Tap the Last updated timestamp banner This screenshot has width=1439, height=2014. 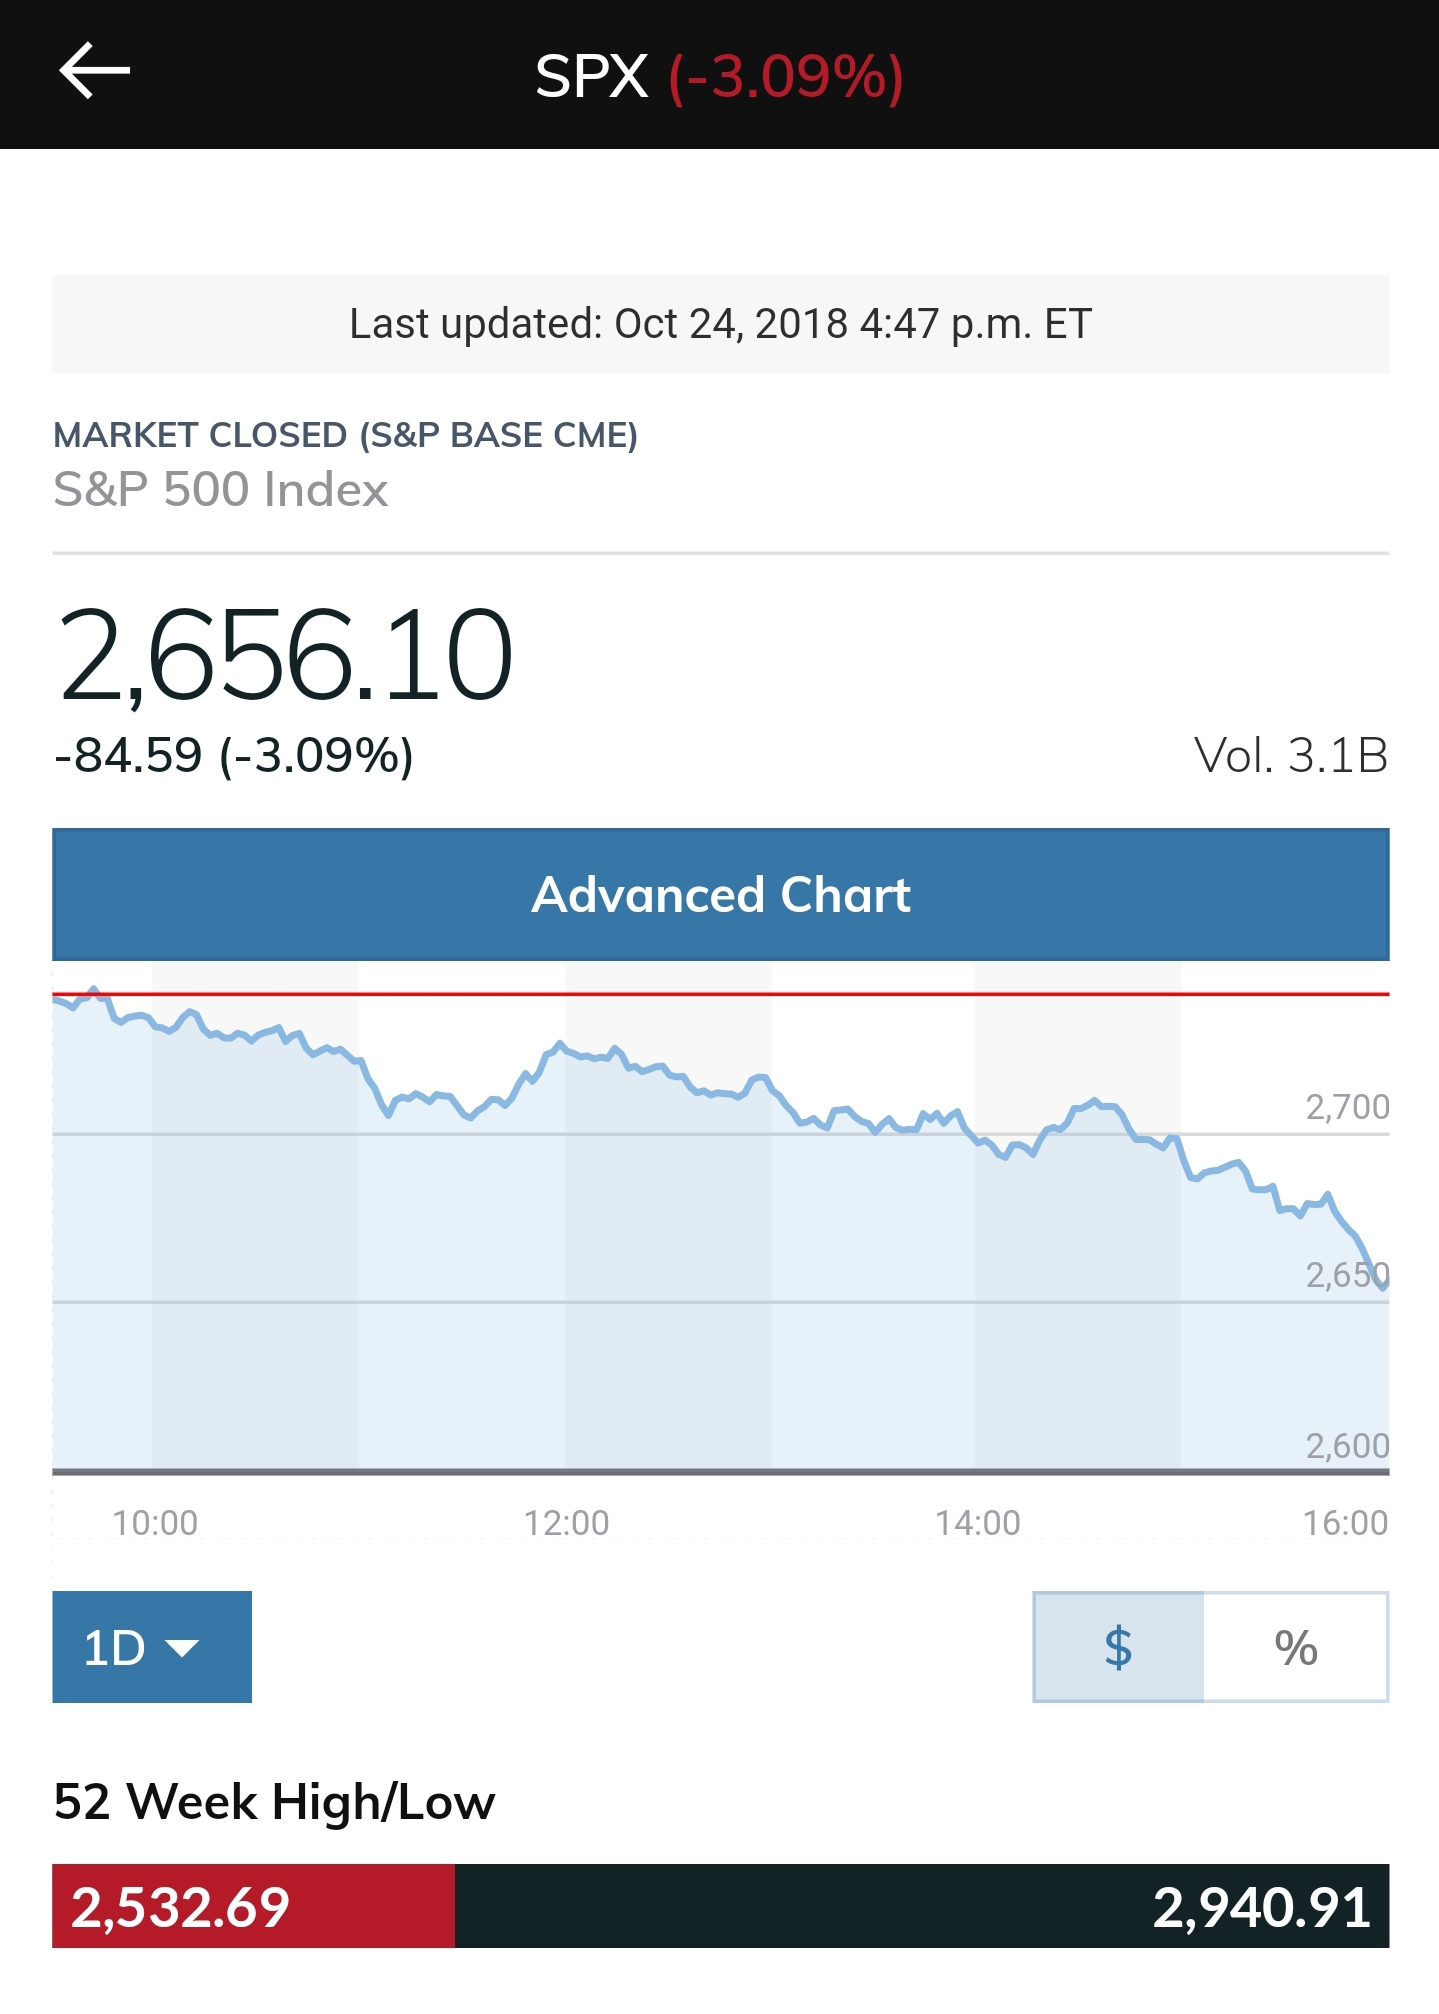click(720, 324)
